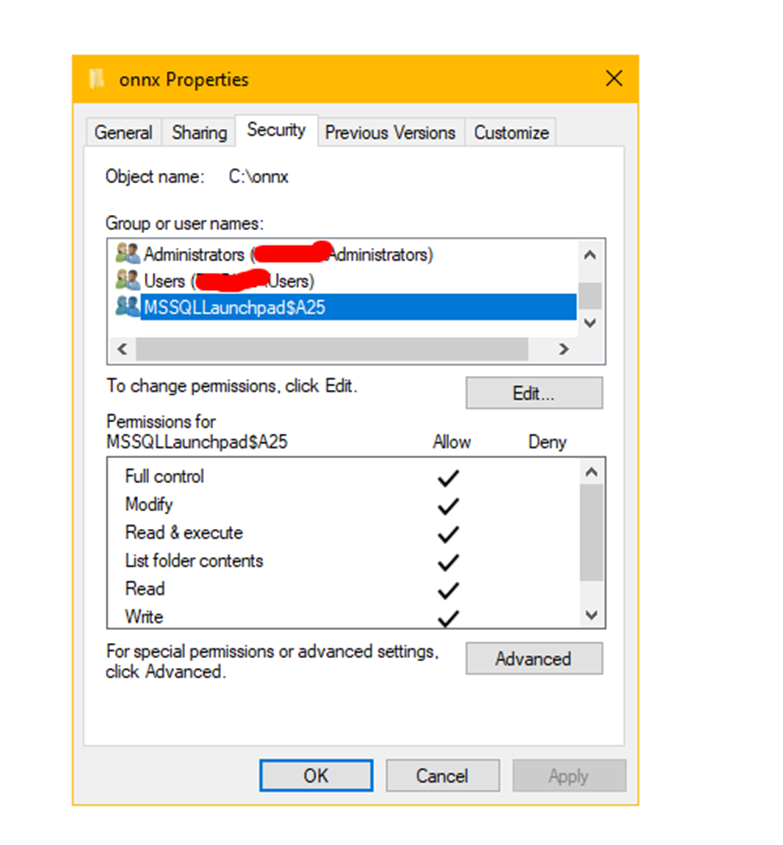The width and height of the screenshot is (783, 845).
Task: Open Advanced security settings
Action: (534, 658)
